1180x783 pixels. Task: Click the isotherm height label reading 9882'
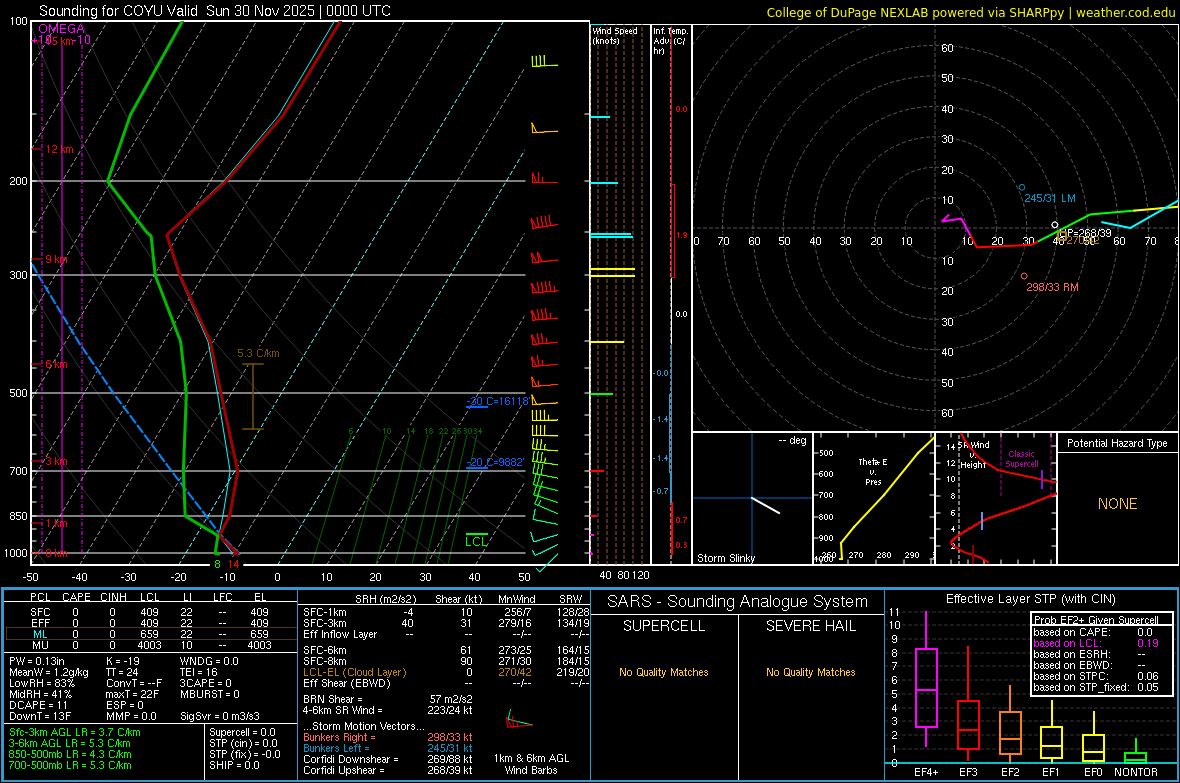(x=496, y=462)
